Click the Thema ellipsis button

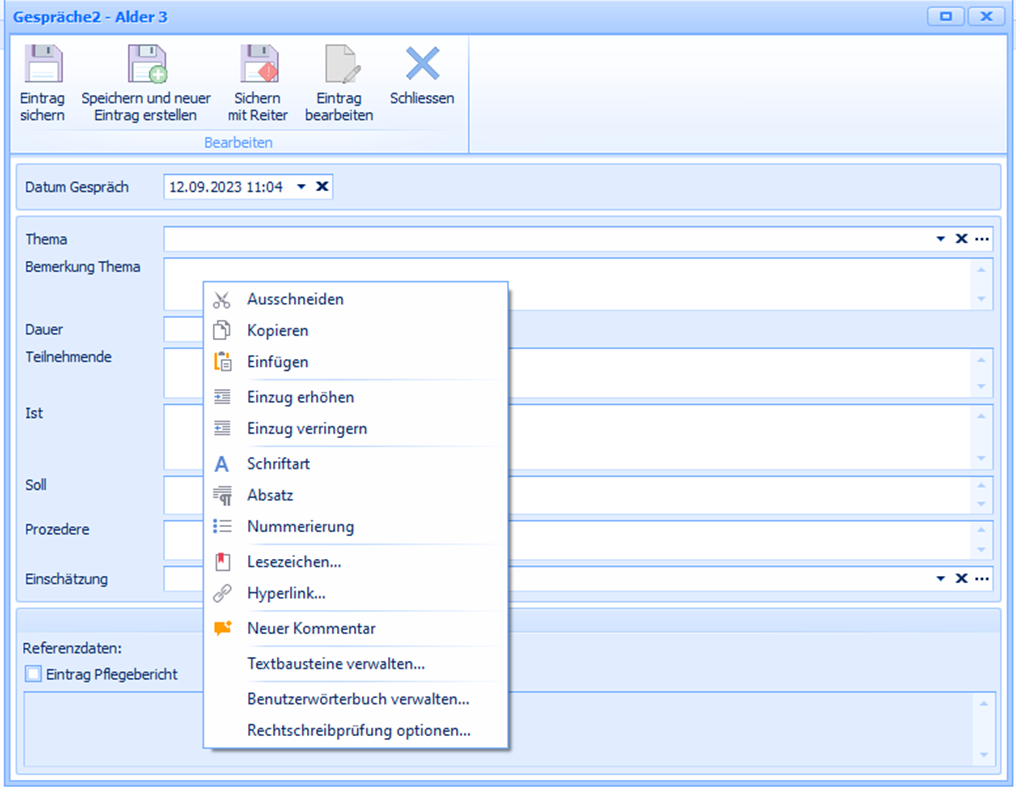982,239
